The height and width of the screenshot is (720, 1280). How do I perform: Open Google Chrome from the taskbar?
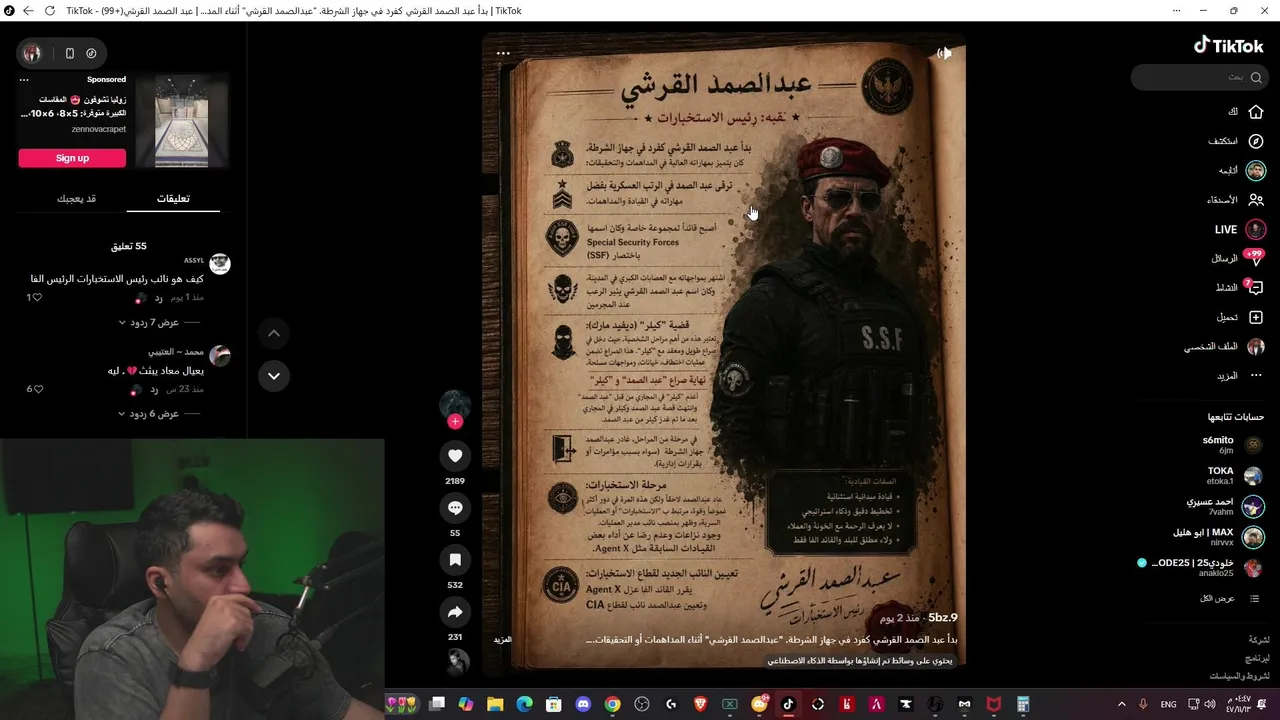point(613,704)
